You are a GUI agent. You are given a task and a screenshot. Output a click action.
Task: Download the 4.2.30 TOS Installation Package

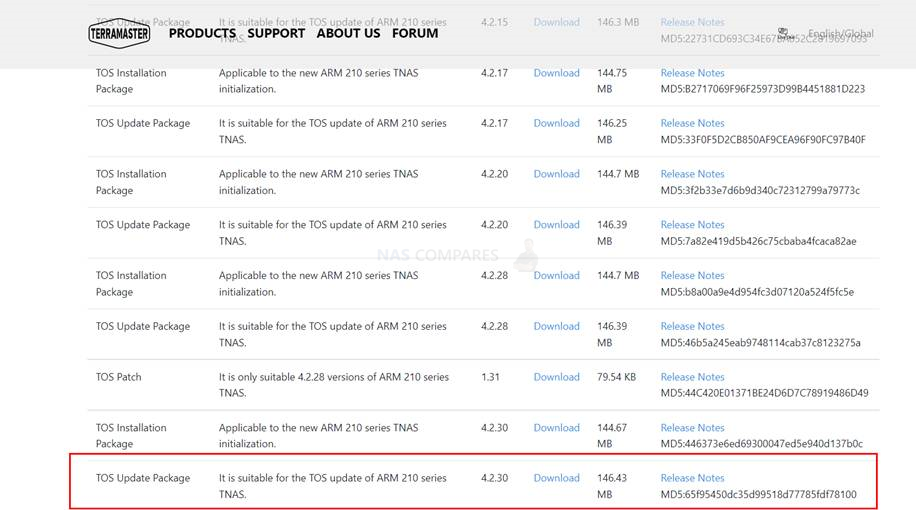556,428
